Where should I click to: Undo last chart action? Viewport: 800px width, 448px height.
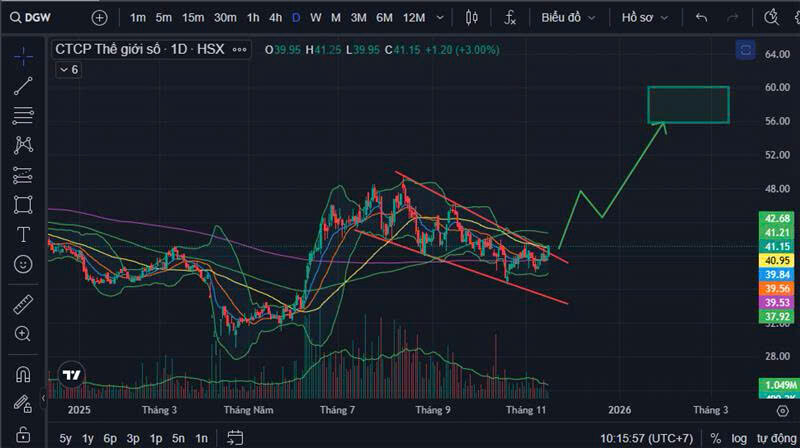(702, 18)
